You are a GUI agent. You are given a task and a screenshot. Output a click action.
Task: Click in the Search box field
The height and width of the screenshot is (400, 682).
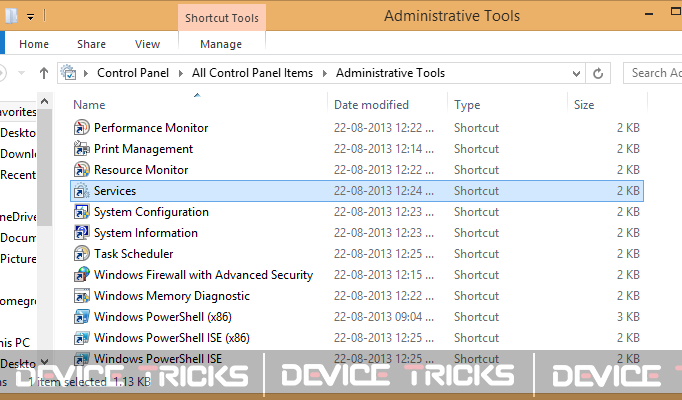tap(654, 73)
